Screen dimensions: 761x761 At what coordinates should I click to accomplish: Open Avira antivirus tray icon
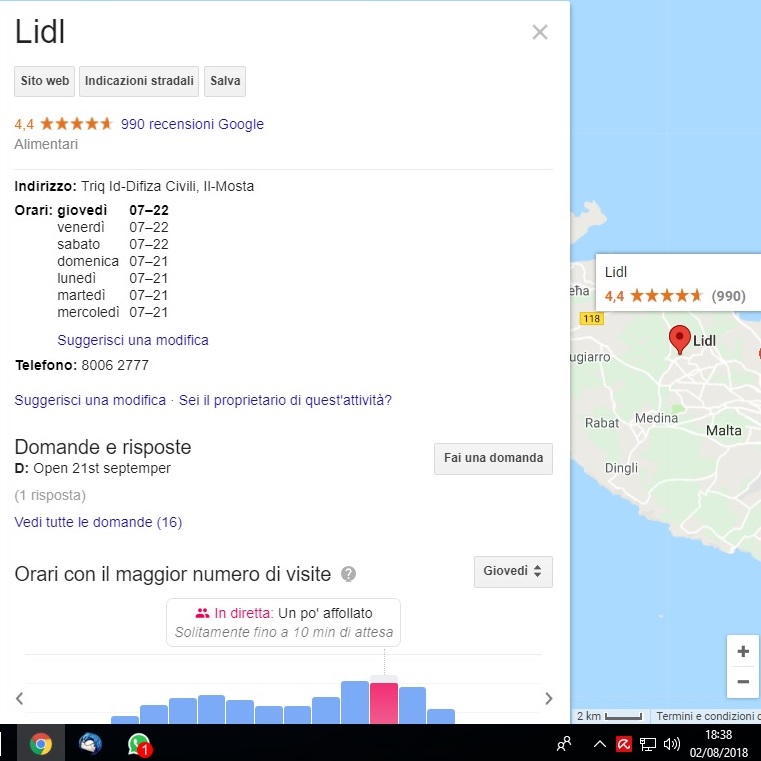pyautogui.click(x=624, y=744)
